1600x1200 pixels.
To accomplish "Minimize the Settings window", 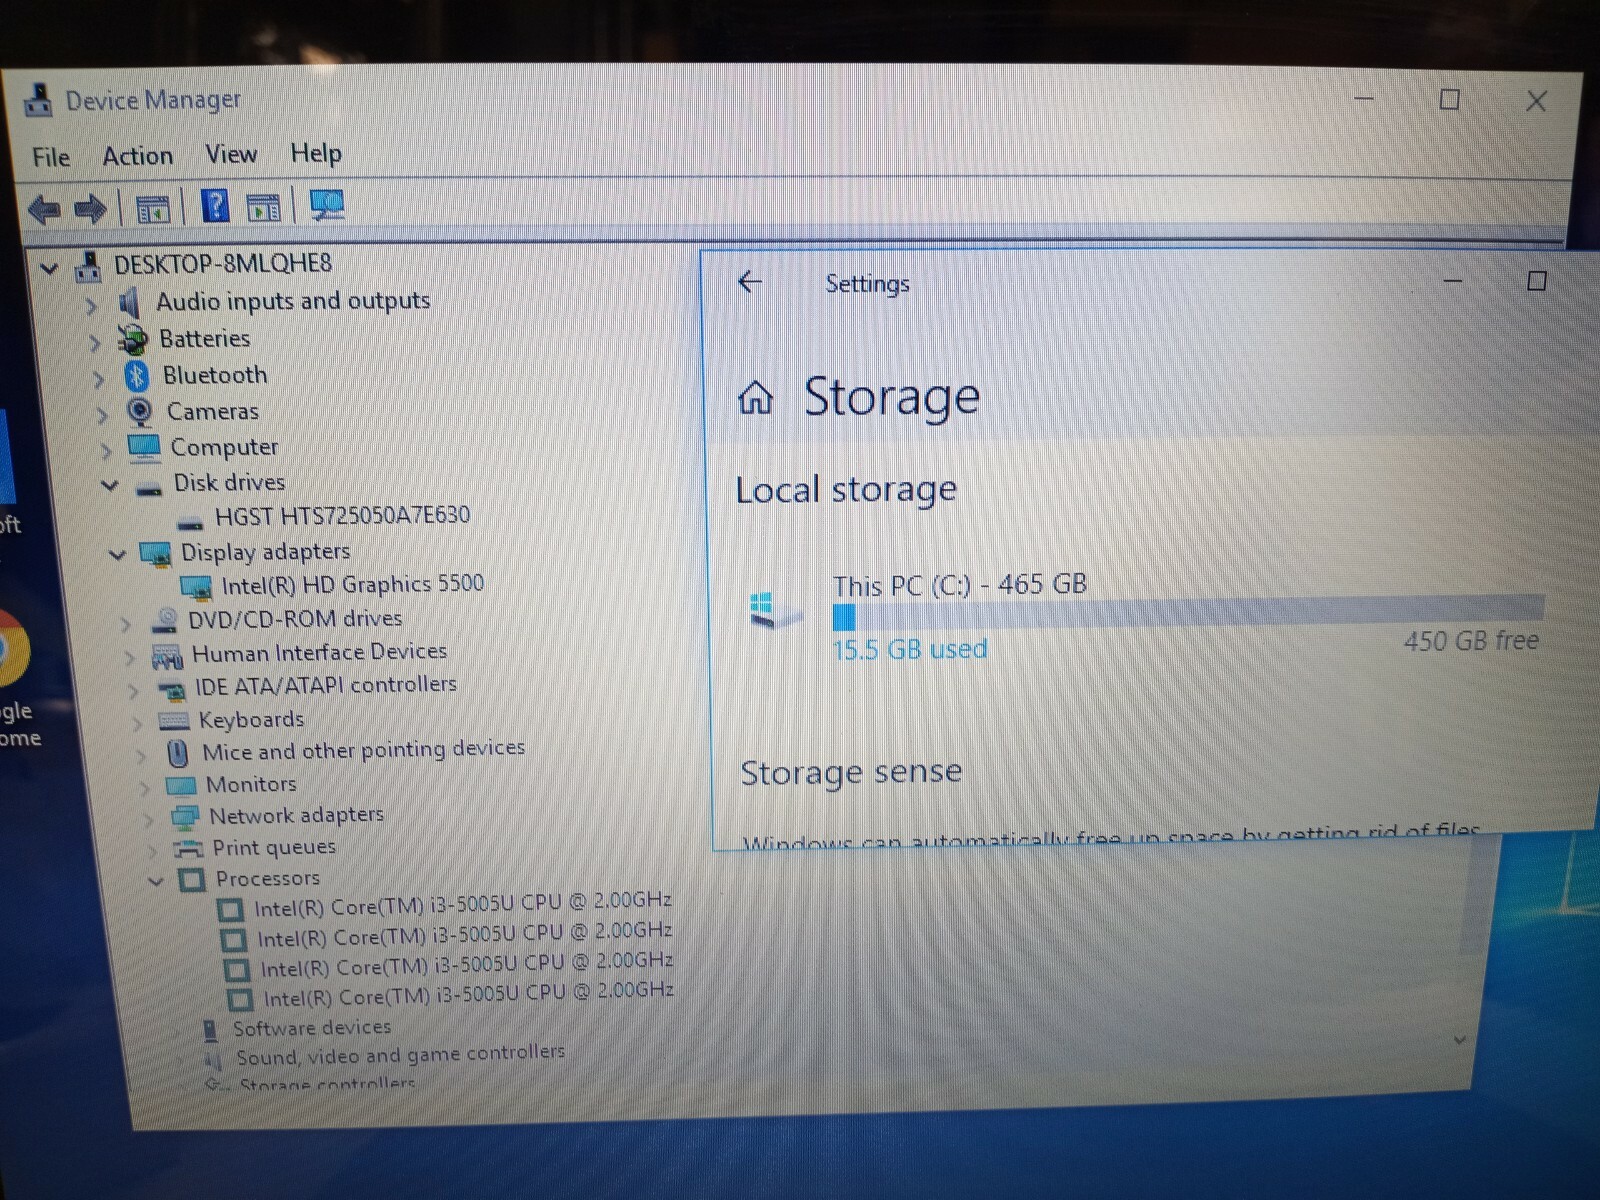I will (1453, 281).
